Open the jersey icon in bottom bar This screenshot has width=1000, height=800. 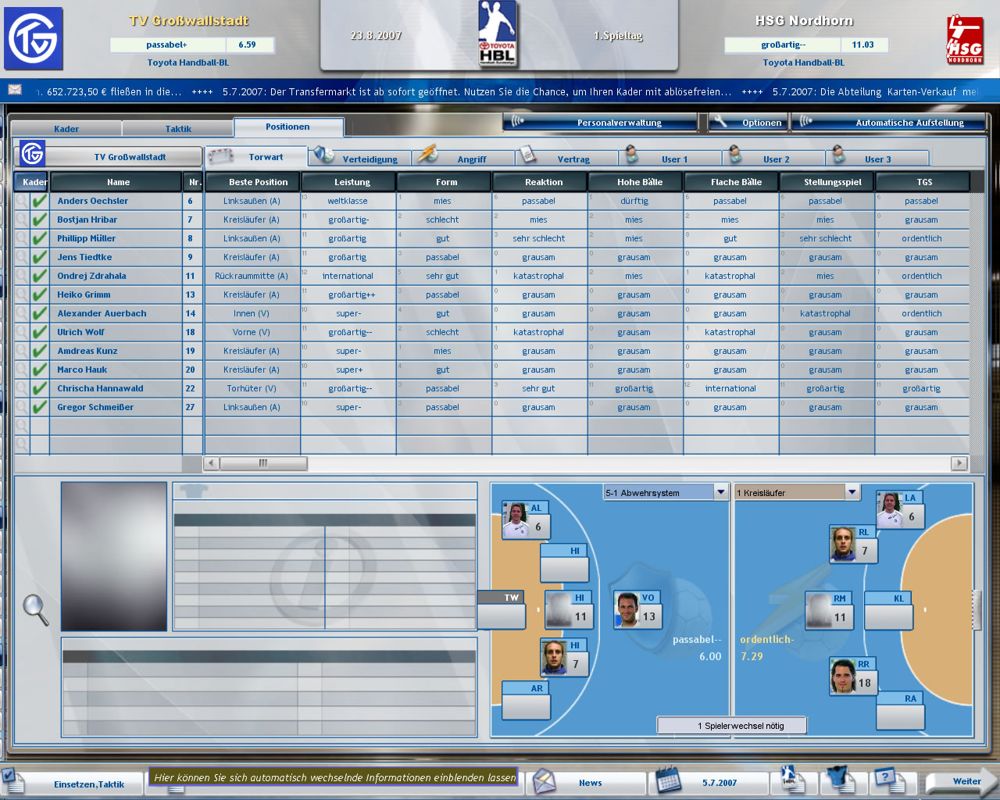(x=836, y=780)
